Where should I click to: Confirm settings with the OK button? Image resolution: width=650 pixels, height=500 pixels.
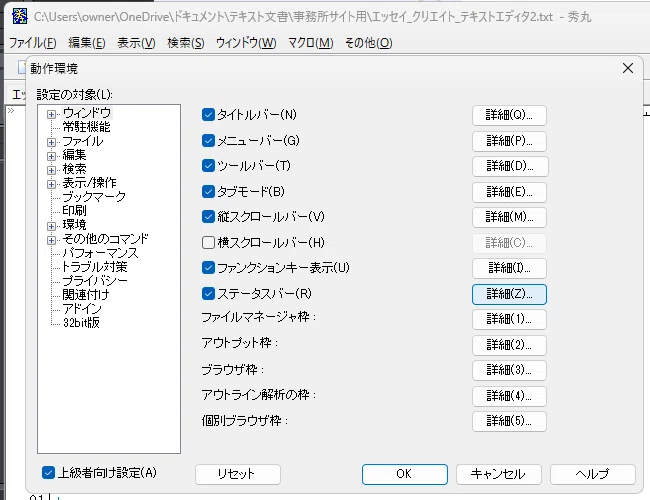[x=405, y=474]
